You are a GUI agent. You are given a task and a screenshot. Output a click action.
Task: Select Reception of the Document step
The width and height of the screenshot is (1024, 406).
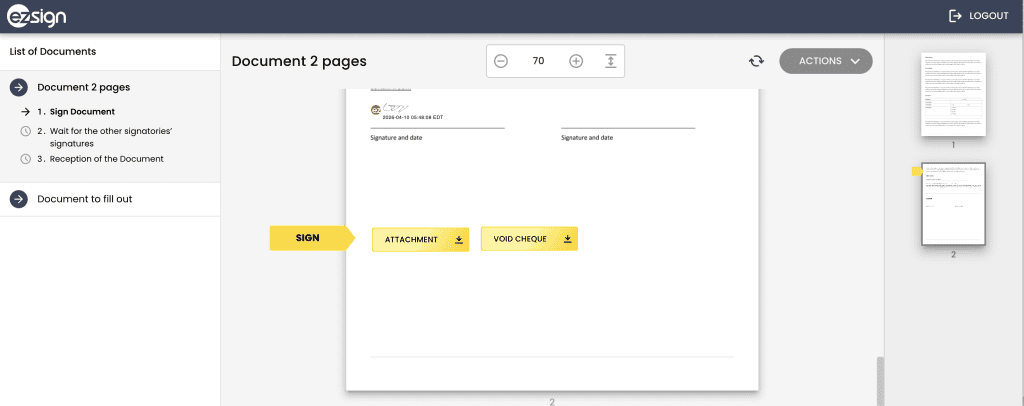click(100, 159)
